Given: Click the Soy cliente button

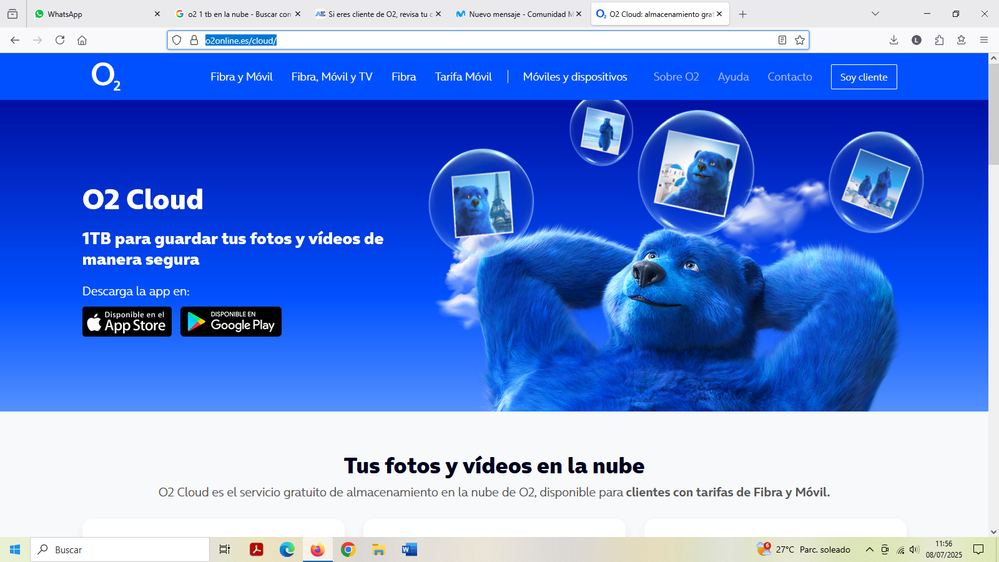Looking at the screenshot, I should (x=863, y=77).
